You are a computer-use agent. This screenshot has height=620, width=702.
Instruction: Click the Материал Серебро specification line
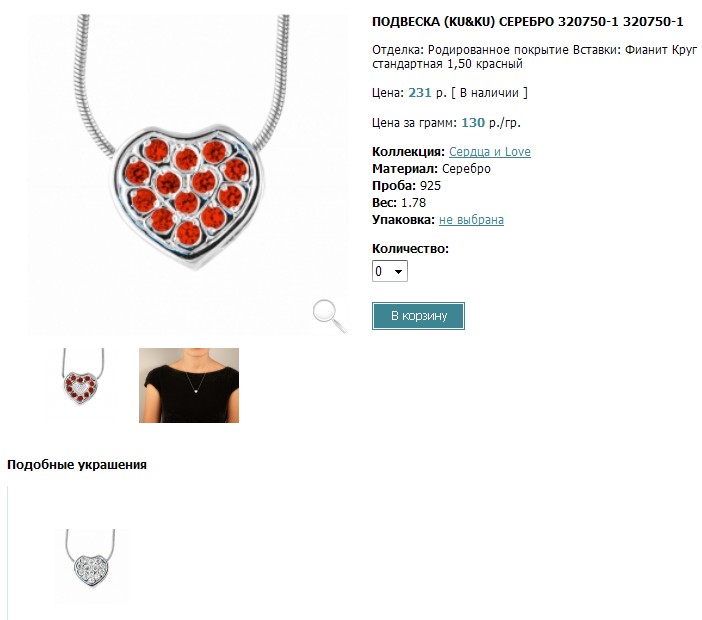[431, 169]
